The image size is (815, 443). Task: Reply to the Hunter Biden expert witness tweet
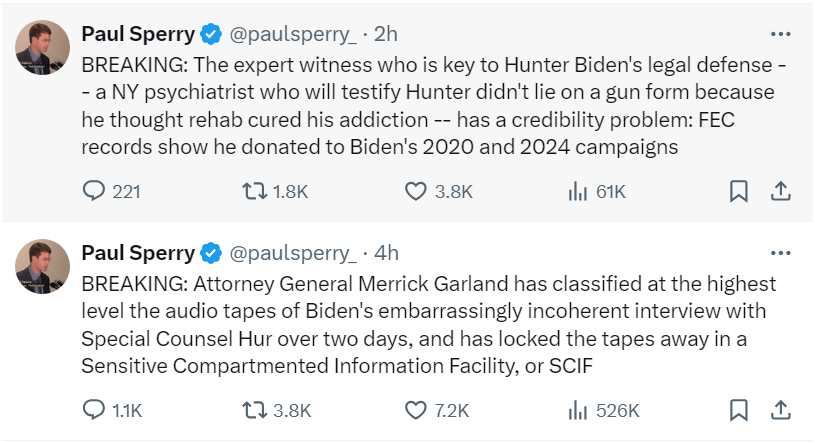click(93, 190)
